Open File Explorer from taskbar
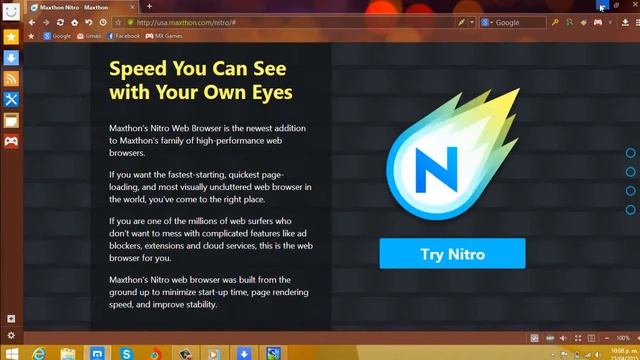Screen dimensions: 640x360 click(68, 353)
